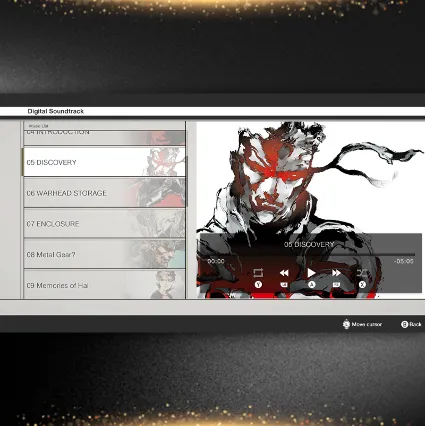Select partially hidden track 04 INTRODUCTION
This screenshot has width=425, height=426.
[104, 137]
